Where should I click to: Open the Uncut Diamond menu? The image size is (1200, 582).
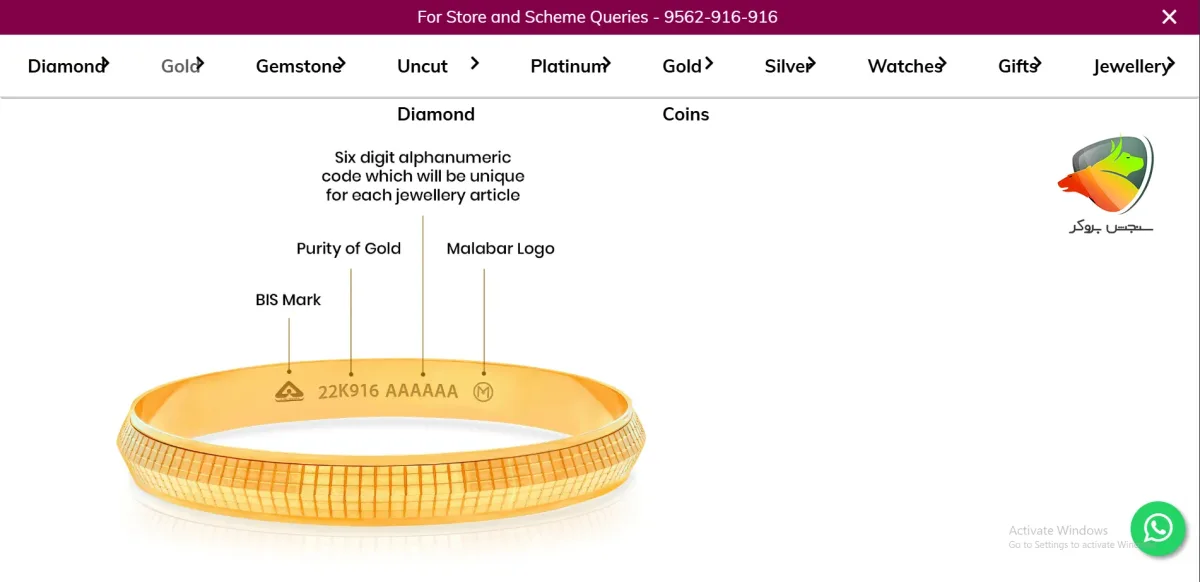click(436, 90)
